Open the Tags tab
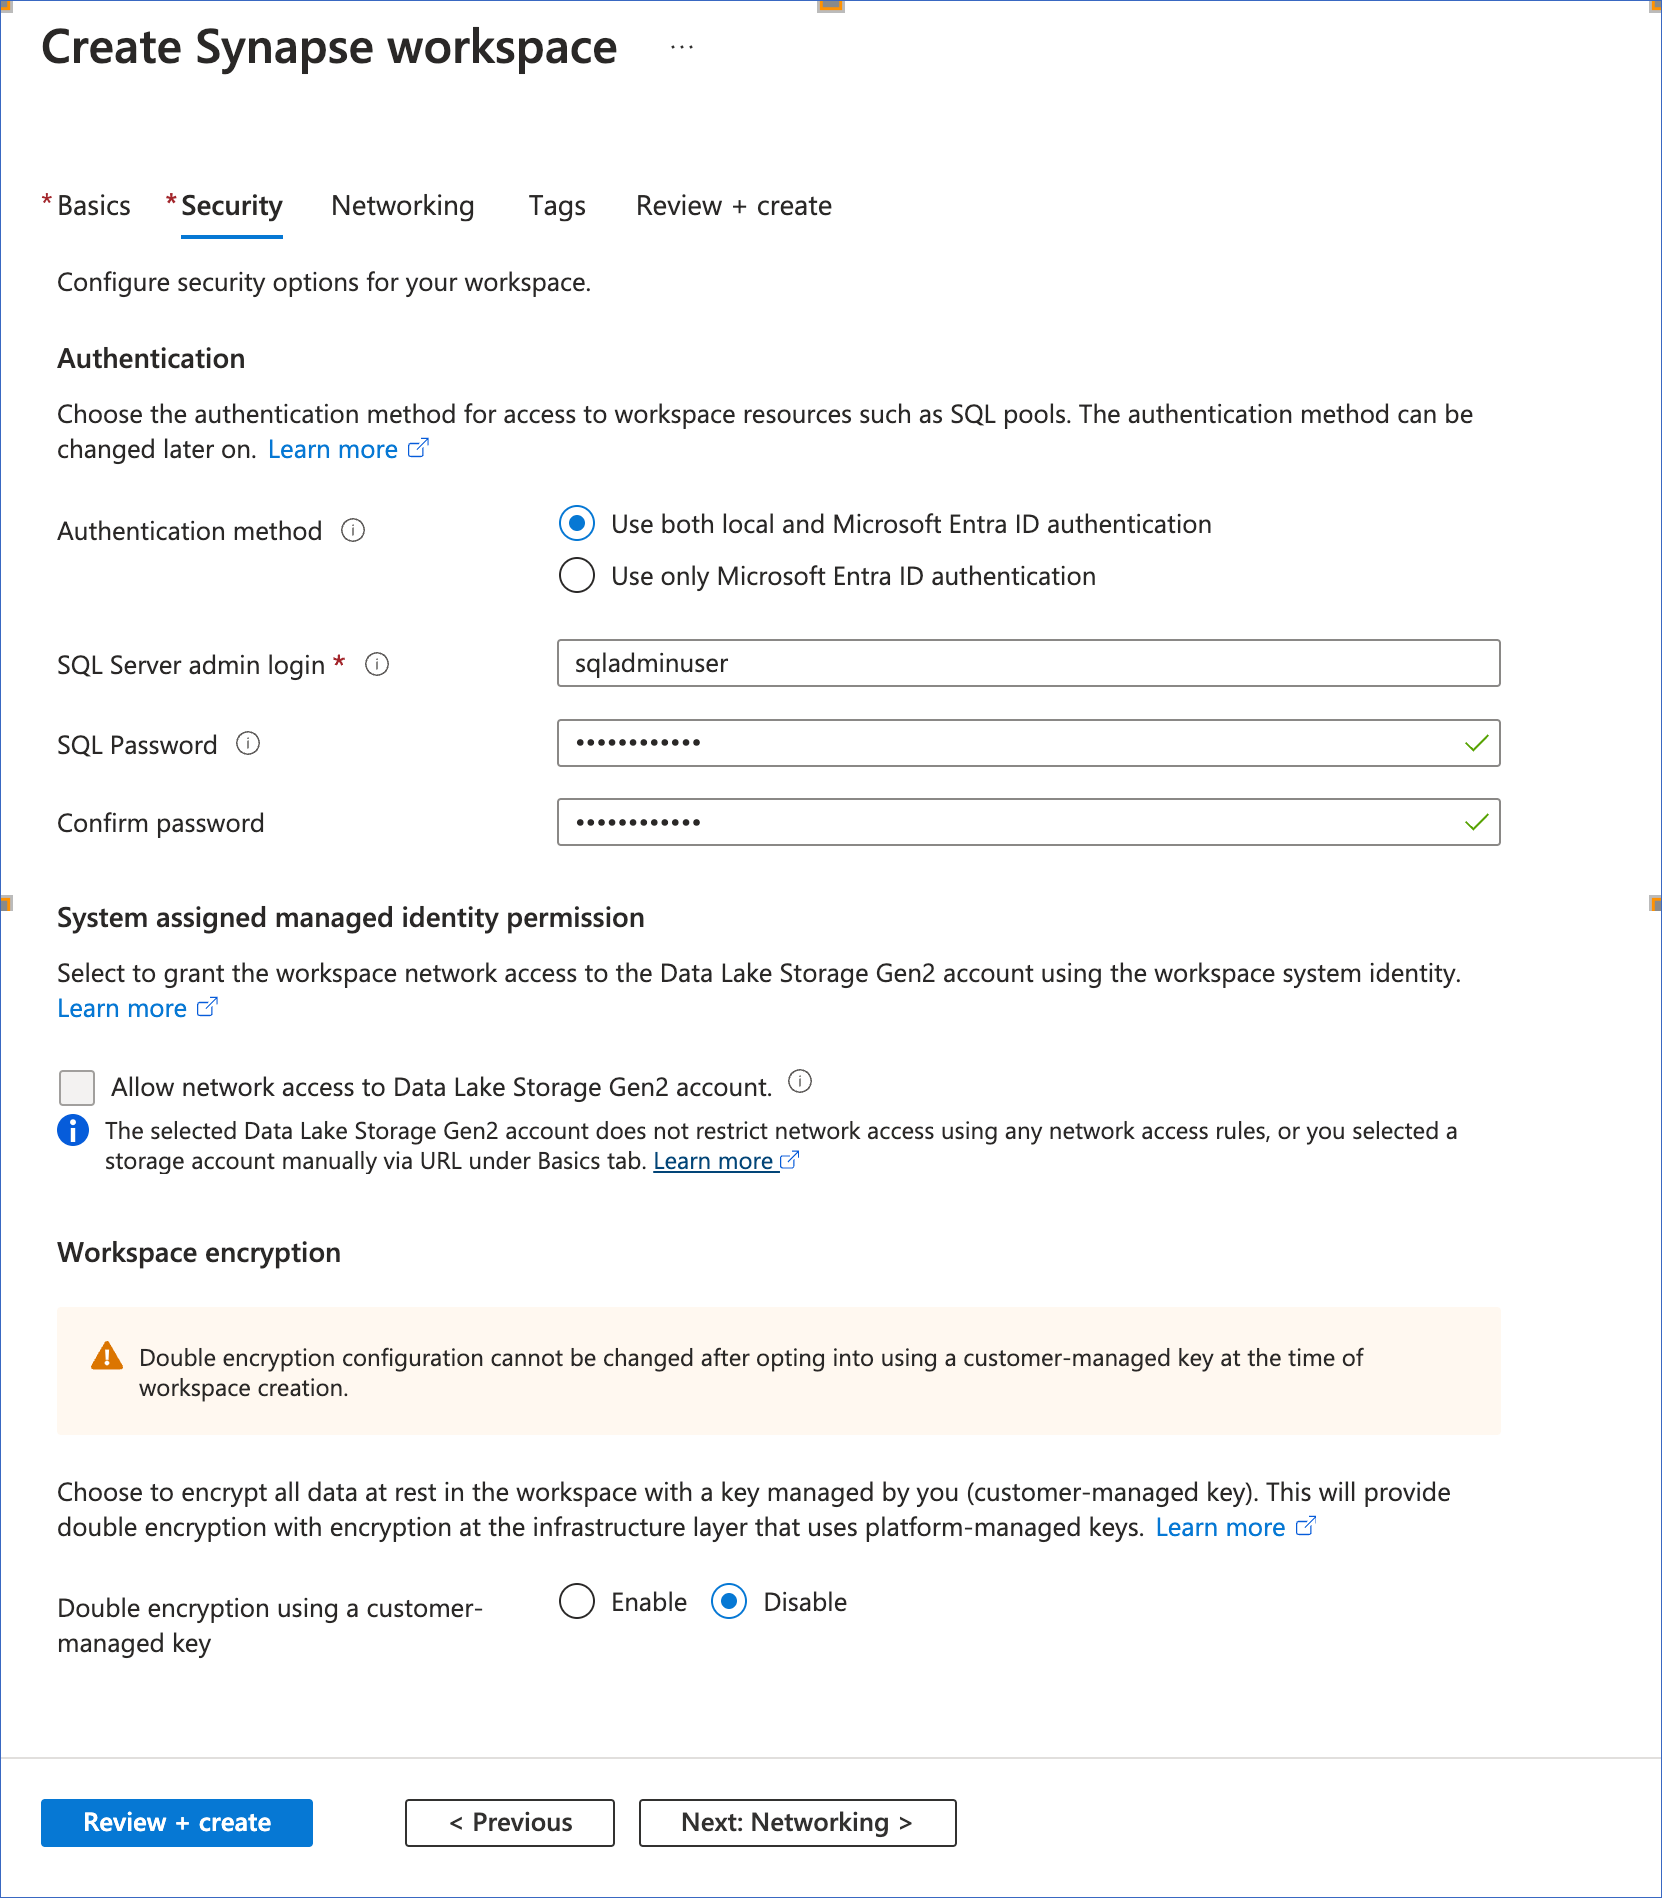1662x1898 pixels. click(557, 206)
